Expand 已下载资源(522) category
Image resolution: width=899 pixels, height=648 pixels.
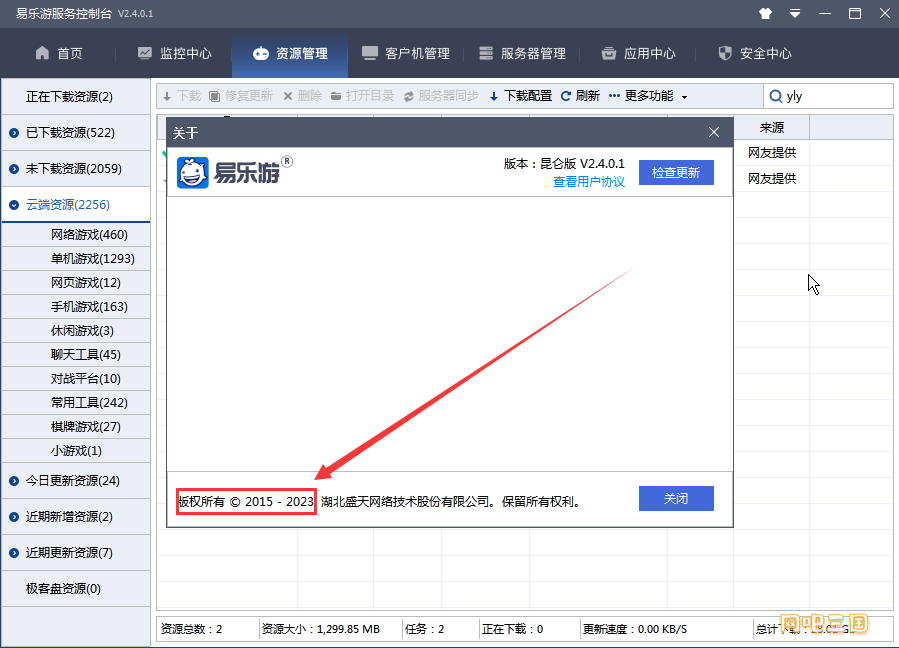pos(76,132)
